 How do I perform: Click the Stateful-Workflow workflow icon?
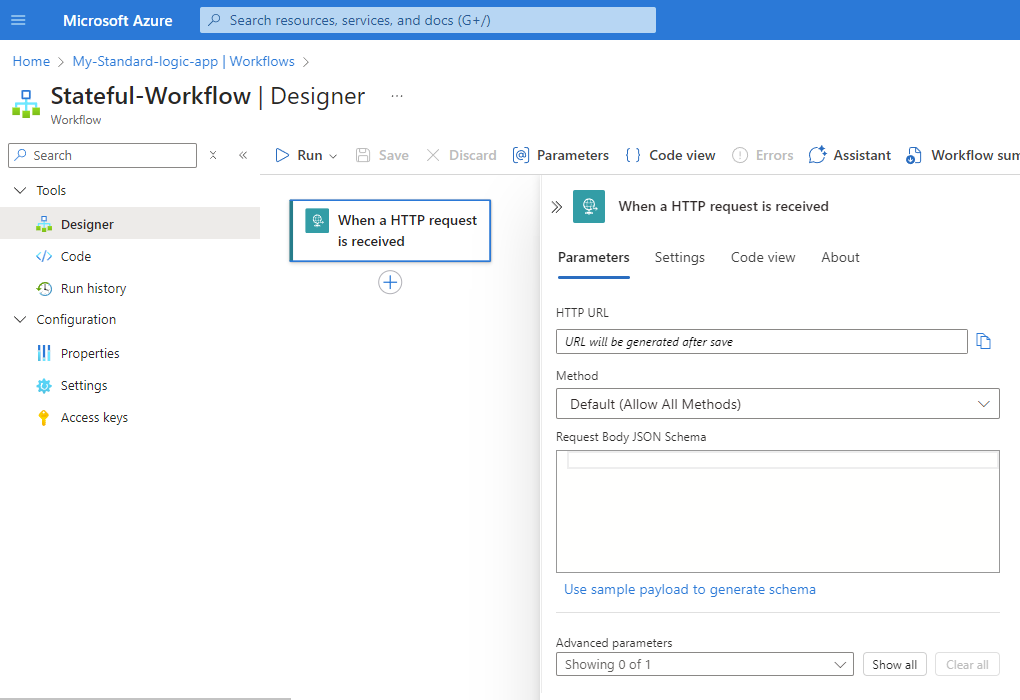[26, 104]
